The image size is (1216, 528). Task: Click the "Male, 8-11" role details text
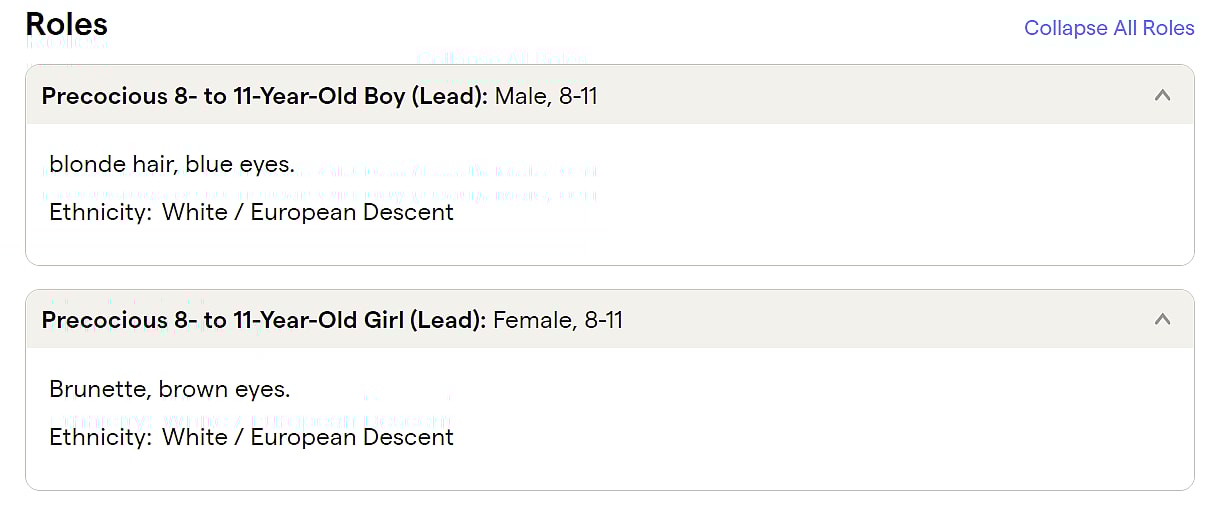click(x=546, y=96)
